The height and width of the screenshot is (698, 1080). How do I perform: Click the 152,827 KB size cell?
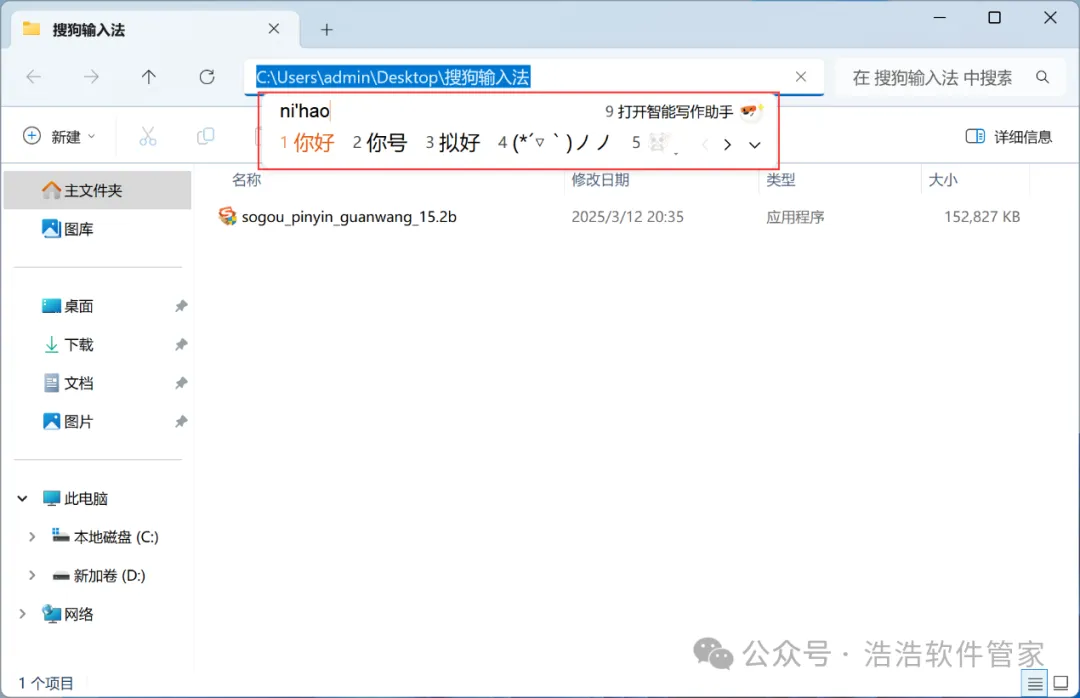pyautogui.click(x=982, y=217)
